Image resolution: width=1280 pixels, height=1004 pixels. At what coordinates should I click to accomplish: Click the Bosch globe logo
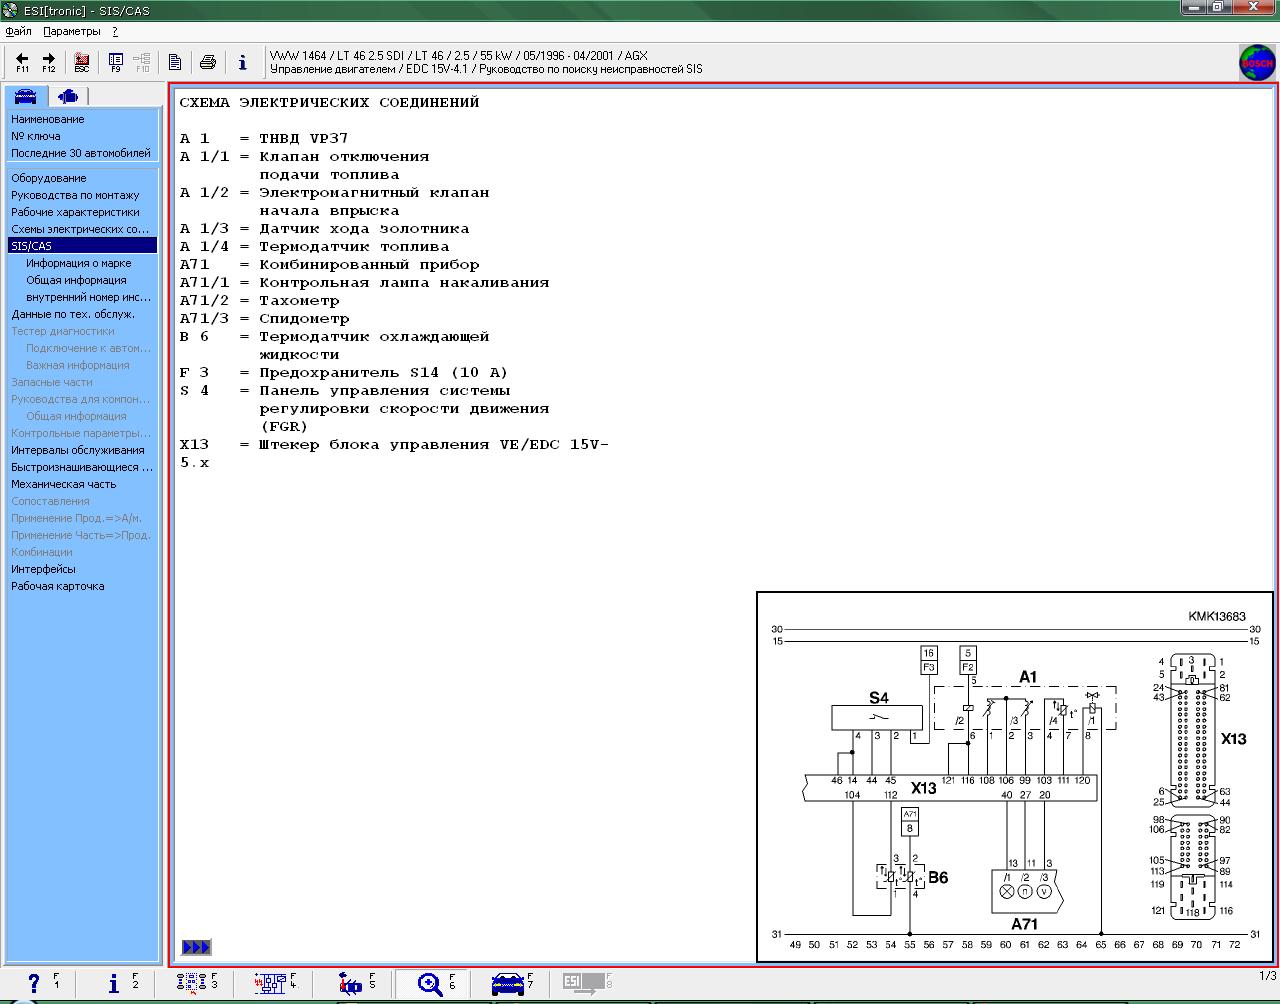click(x=1257, y=63)
